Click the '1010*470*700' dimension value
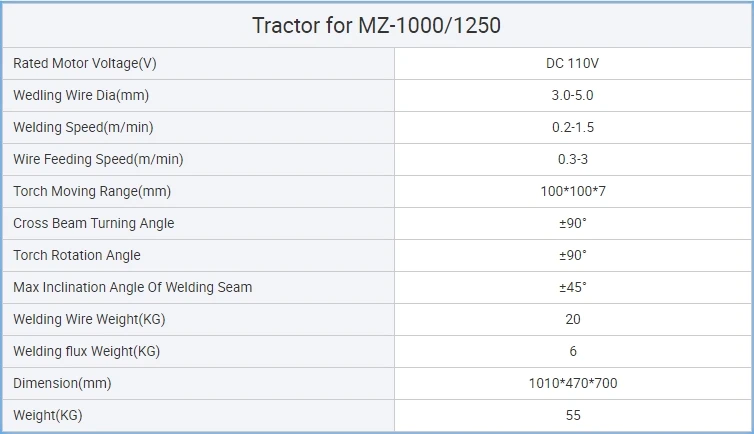This screenshot has width=754, height=434. click(573, 383)
